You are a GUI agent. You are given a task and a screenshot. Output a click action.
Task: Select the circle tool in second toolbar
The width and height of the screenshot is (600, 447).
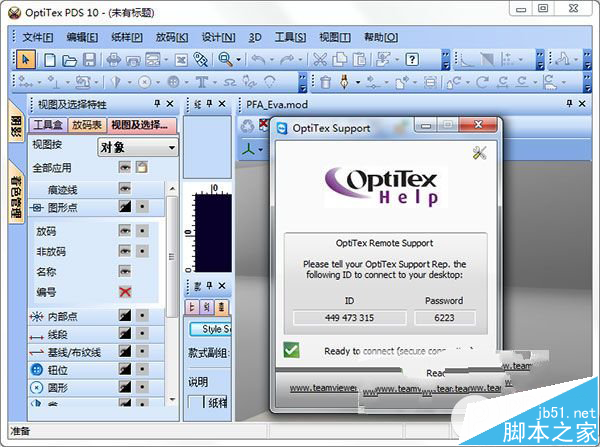tap(144, 82)
